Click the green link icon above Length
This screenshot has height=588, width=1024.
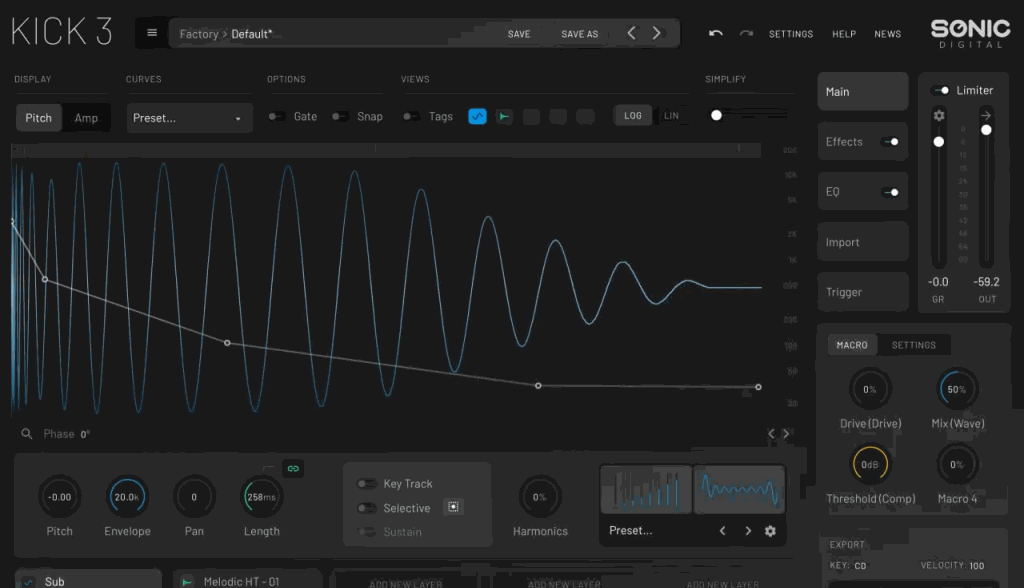coord(293,468)
